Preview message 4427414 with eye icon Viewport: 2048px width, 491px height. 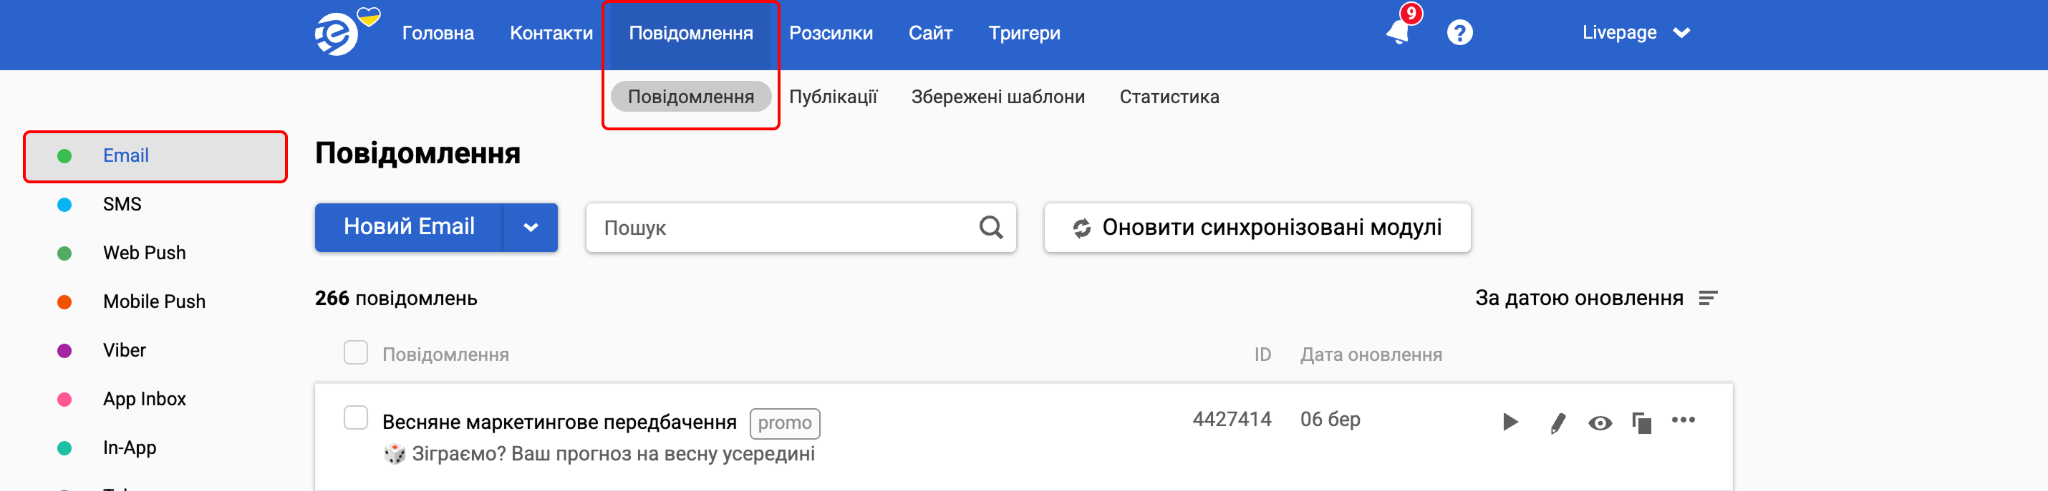(1600, 423)
